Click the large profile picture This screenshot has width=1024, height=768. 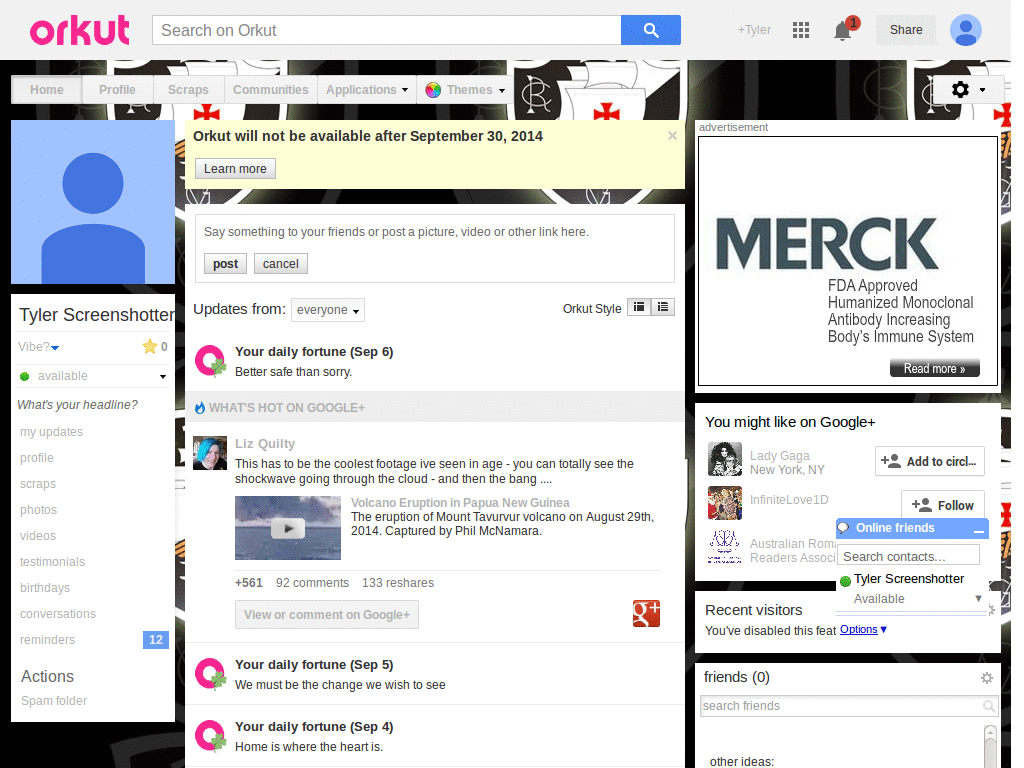click(x=93, y=202)
